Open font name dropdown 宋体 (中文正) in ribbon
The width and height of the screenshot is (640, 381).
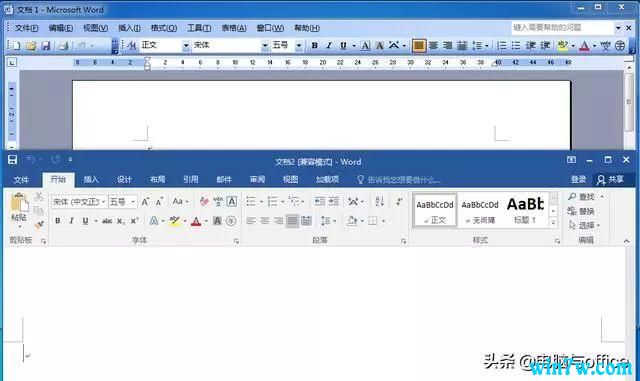pyautogui.click(x=103, y=202)
